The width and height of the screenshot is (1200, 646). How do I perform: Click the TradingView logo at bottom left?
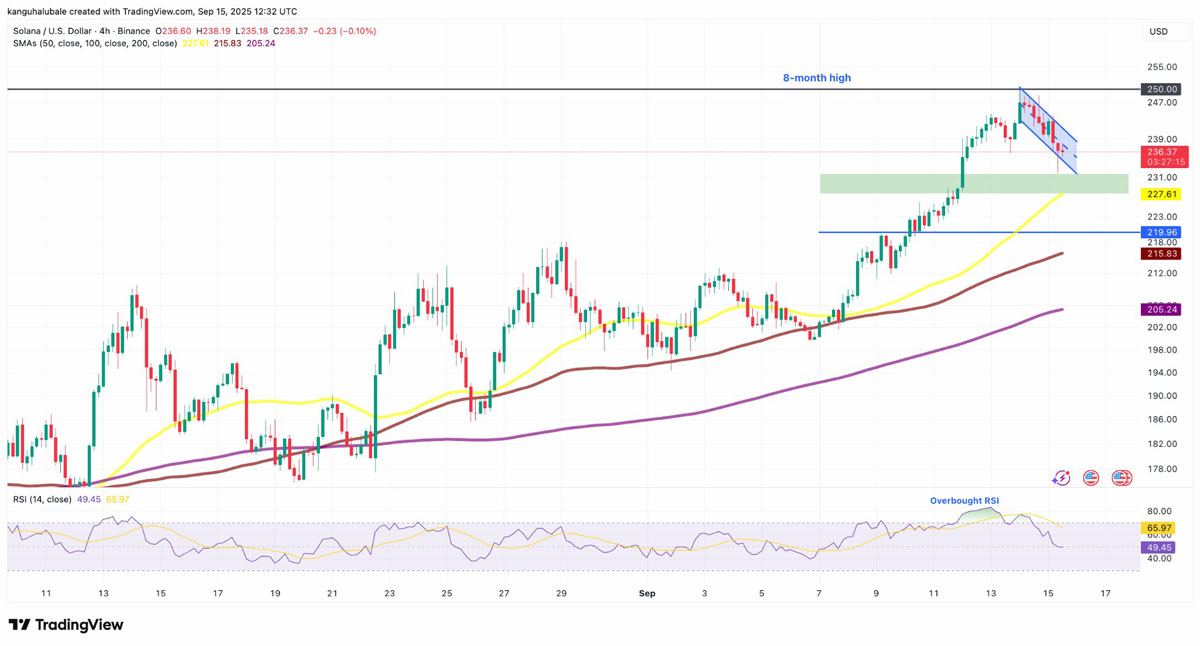point(66,625)
